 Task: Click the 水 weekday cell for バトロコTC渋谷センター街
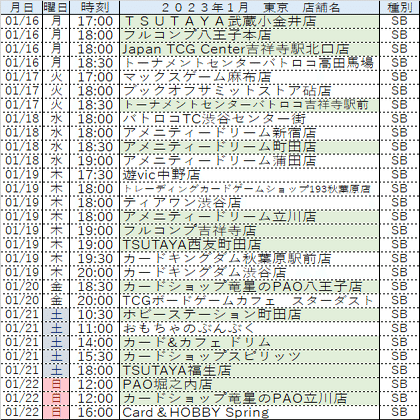(x=56, y=119)
